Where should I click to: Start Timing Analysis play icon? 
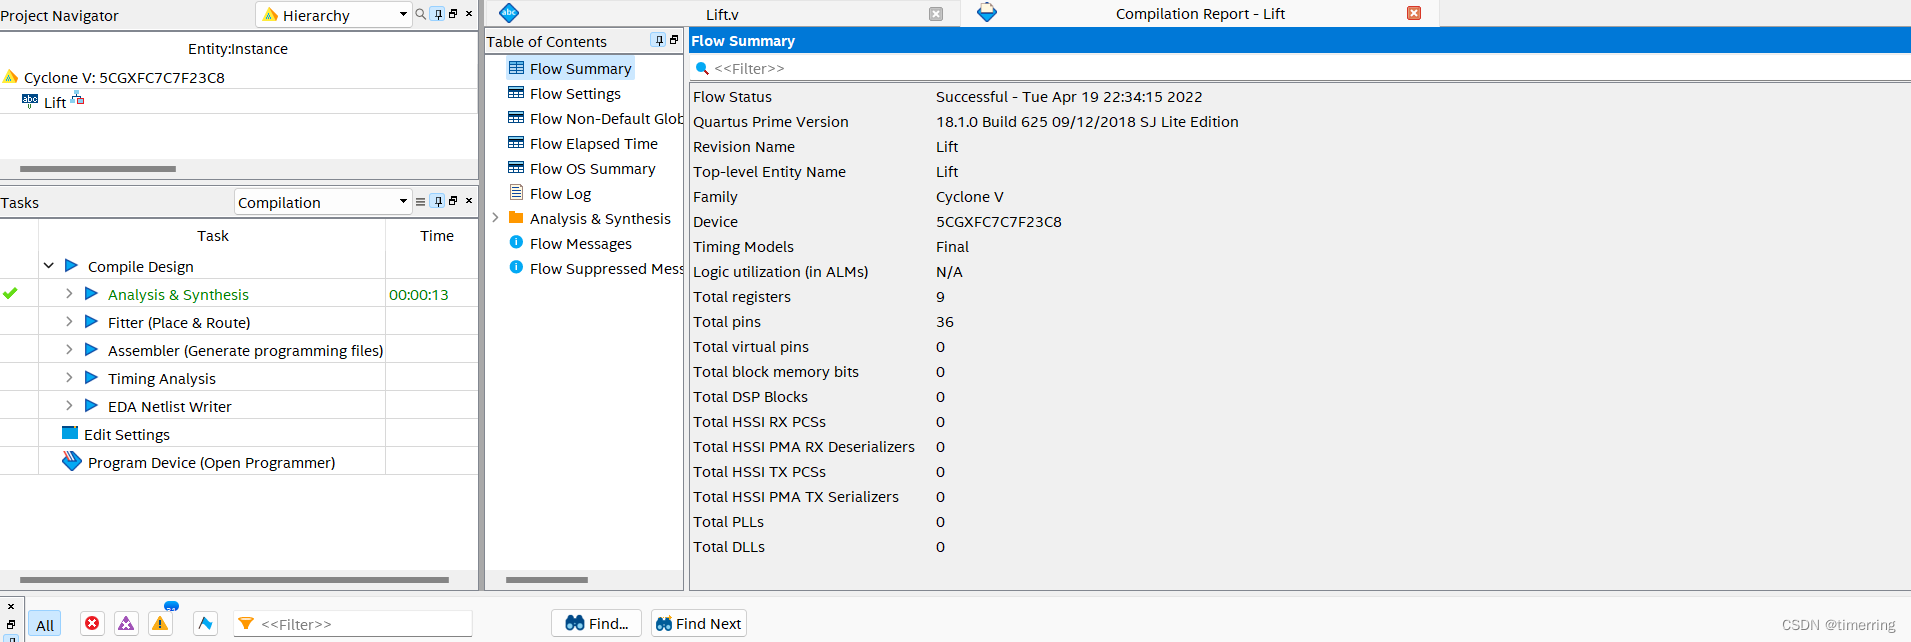click(91, 378)
